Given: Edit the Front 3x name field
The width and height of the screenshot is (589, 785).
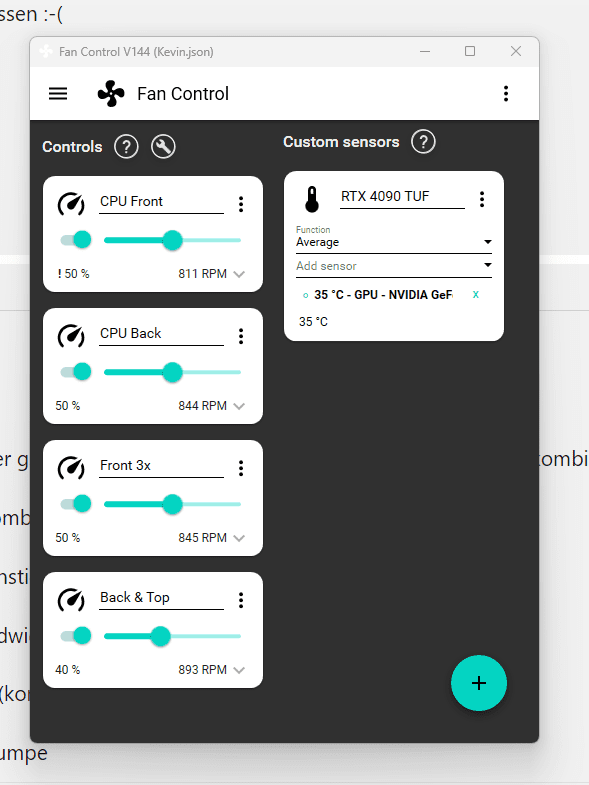Looking at the screenshot, I should (x=161, y=467).
